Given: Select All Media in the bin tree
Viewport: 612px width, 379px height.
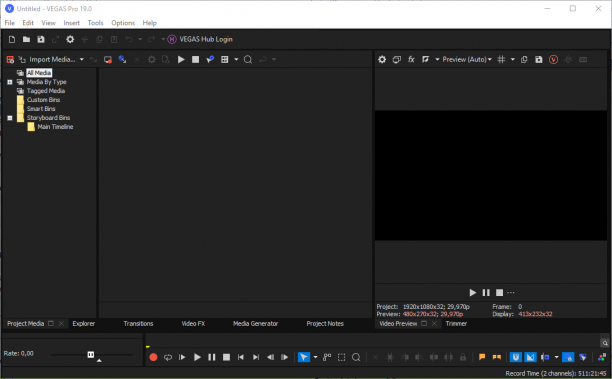Looking at the screenshot, I should [39, 73].
